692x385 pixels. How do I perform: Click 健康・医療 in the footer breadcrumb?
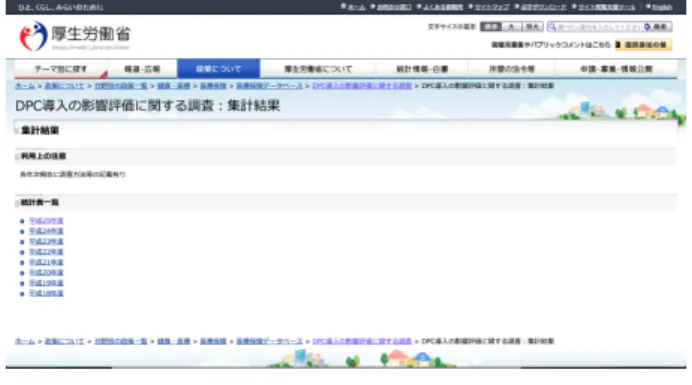pos(173,341)
